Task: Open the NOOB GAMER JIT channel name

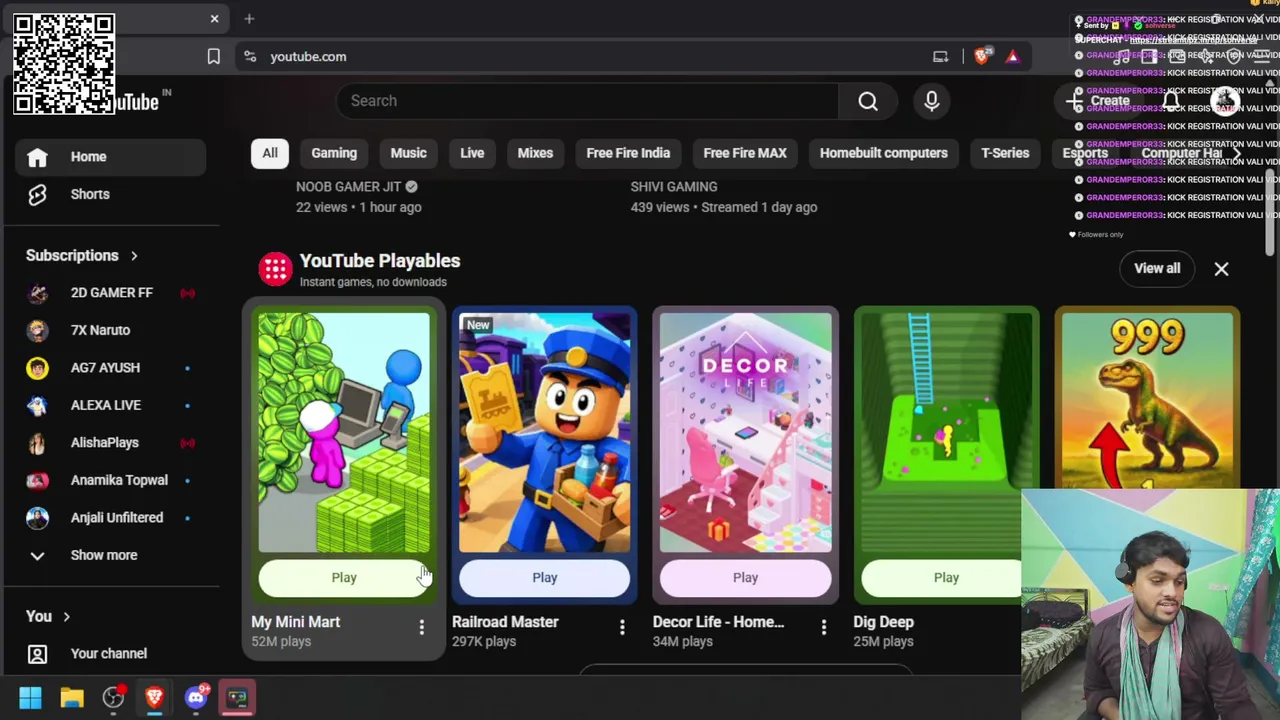Action: pos(348,187)
